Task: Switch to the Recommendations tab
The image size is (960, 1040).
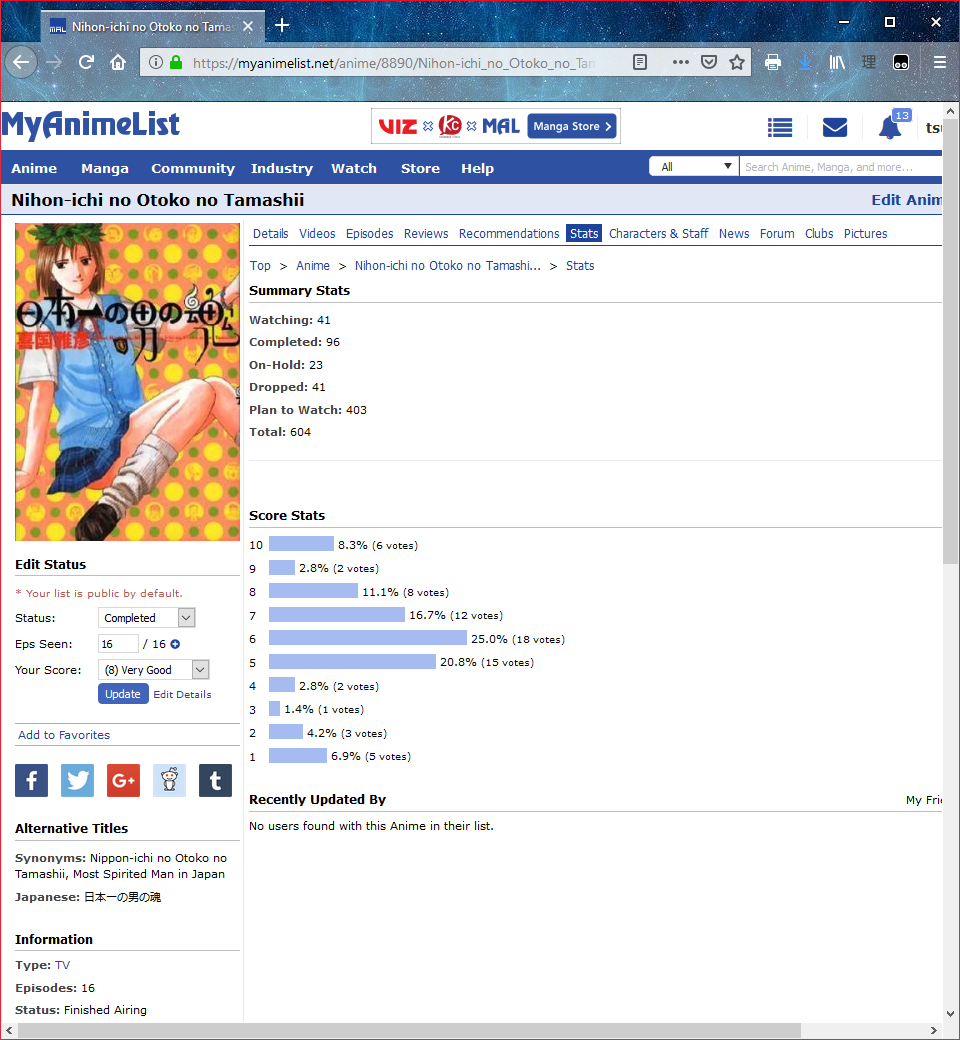Action: pos(509,233)
